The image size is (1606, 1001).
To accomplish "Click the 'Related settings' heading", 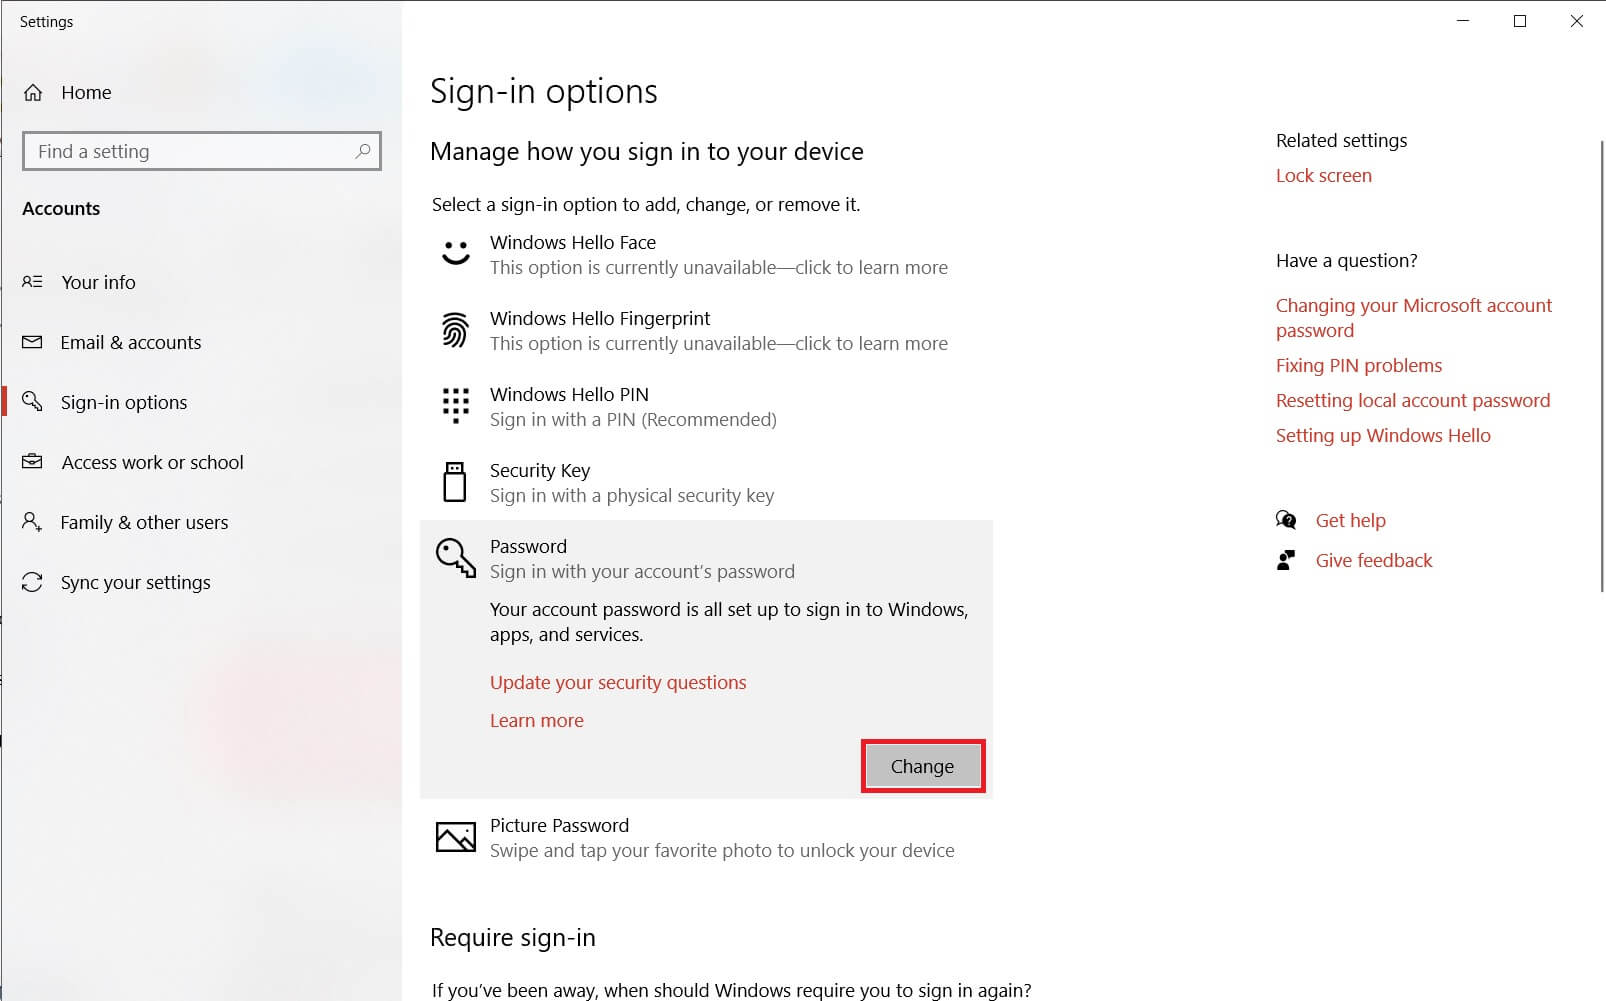I will [x=1341, y=140].
